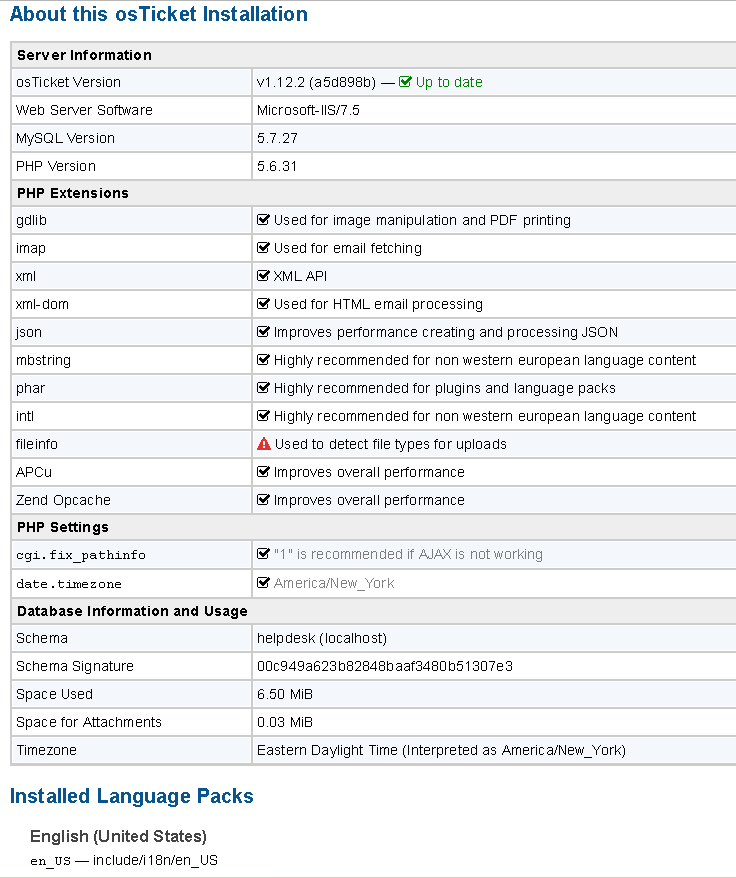Click the date.timezone check icon

[x=263, y=583]
